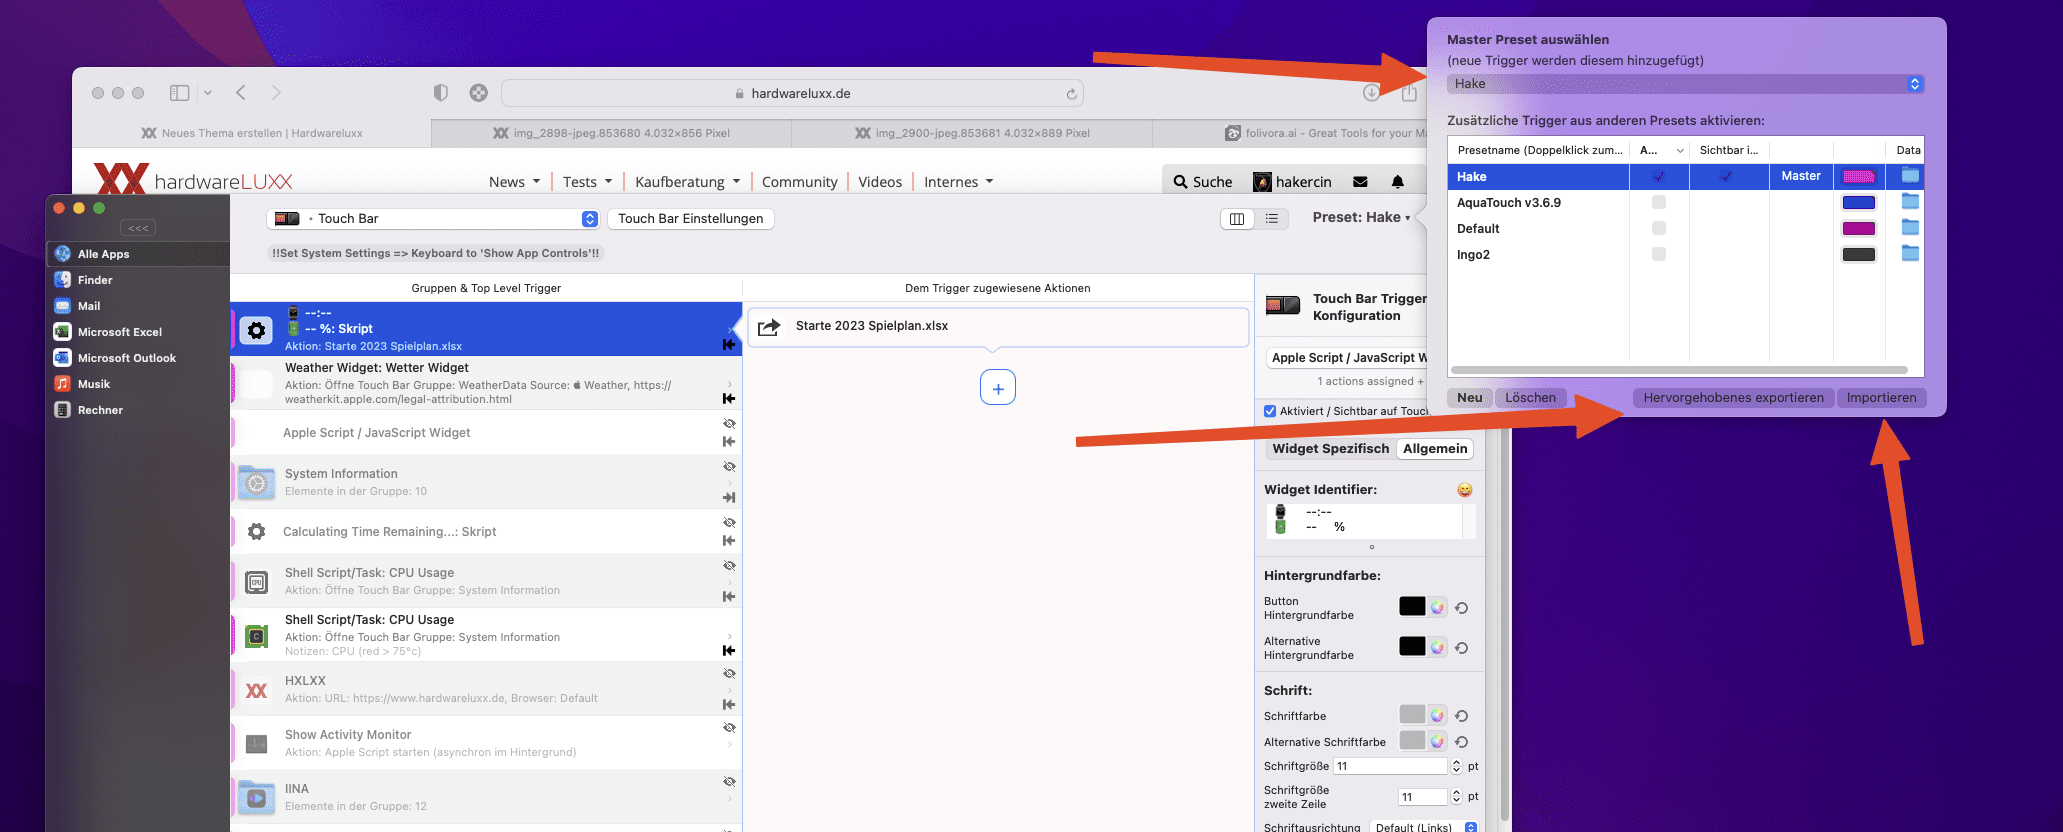
Task: Click the Touch Bar Einstellungen button
Action: pos(690,219)
